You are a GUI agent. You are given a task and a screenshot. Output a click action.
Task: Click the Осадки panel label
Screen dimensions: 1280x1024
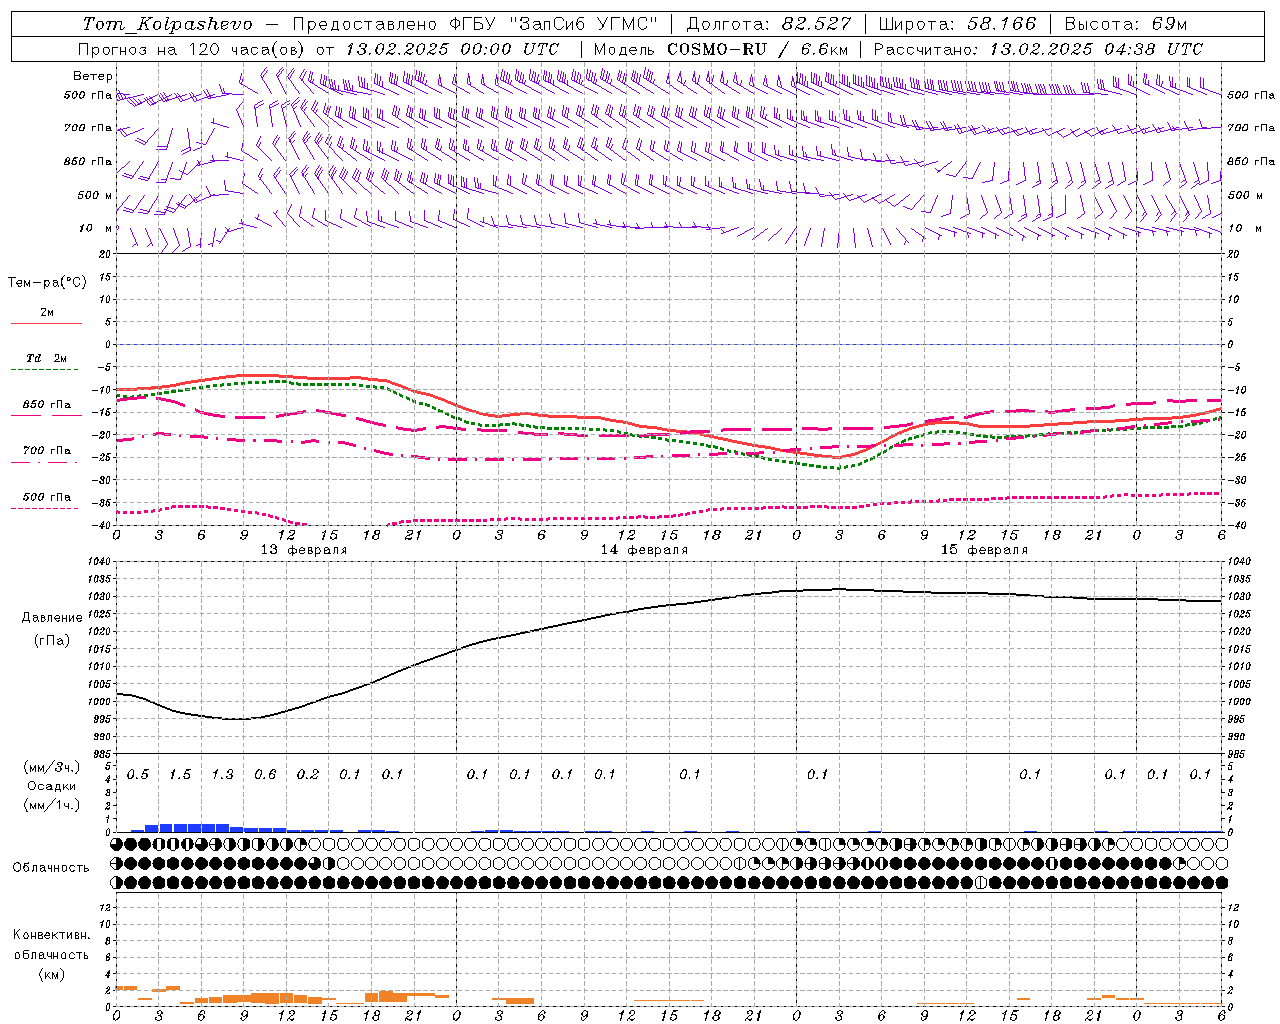(x=51, y=786)
